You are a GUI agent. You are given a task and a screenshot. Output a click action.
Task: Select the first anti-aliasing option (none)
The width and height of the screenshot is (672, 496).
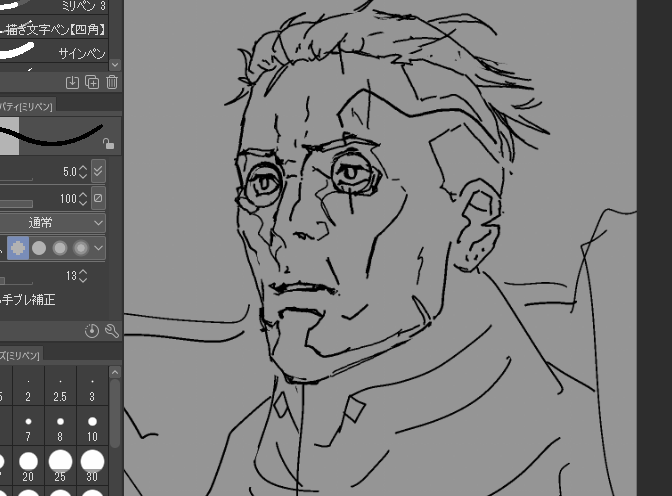click(18, 248)
